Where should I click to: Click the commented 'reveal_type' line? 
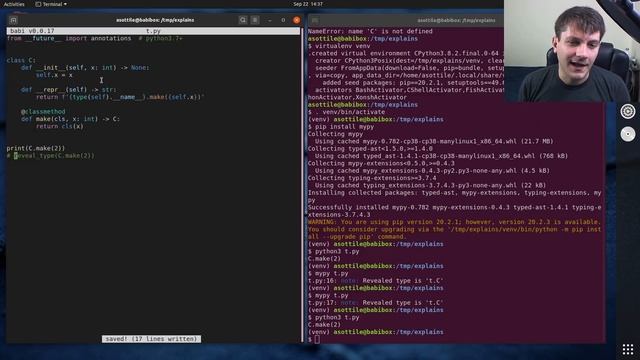pos(51,156)
